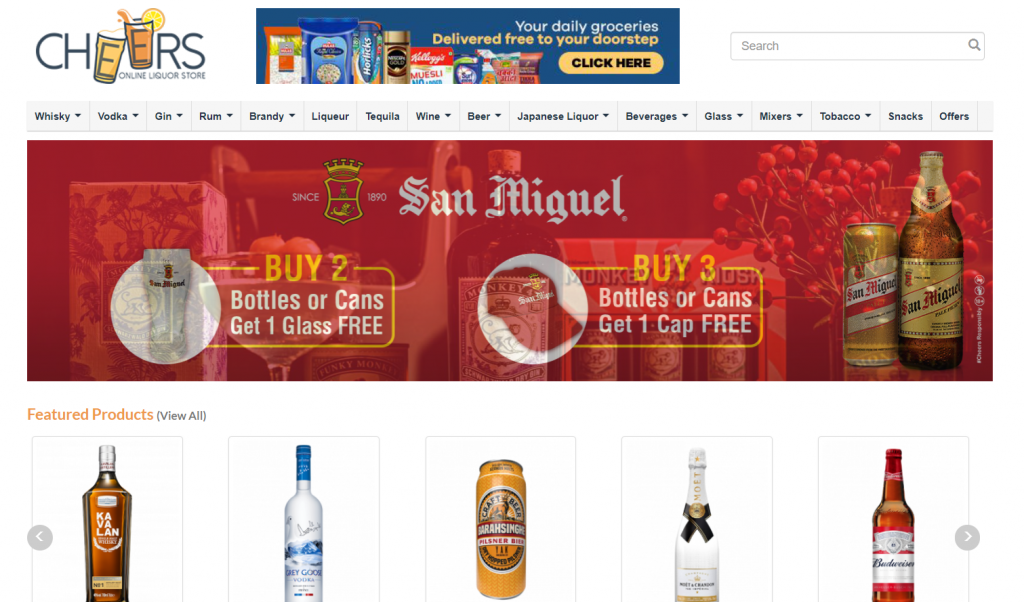Image resolution: width=1024 pixels, height=602 pixels.
Task: Click the grocery delivery Click Here banner
Action: tap(612, 62)
